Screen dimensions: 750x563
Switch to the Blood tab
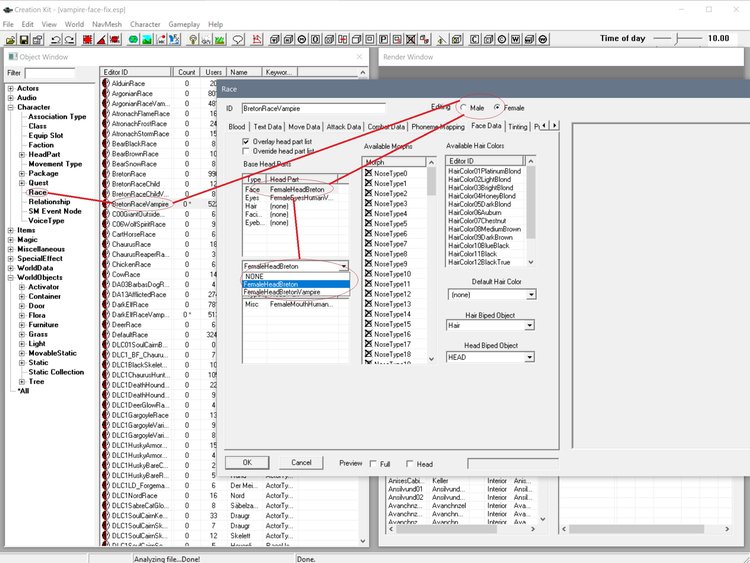click(x=237, y=127)
